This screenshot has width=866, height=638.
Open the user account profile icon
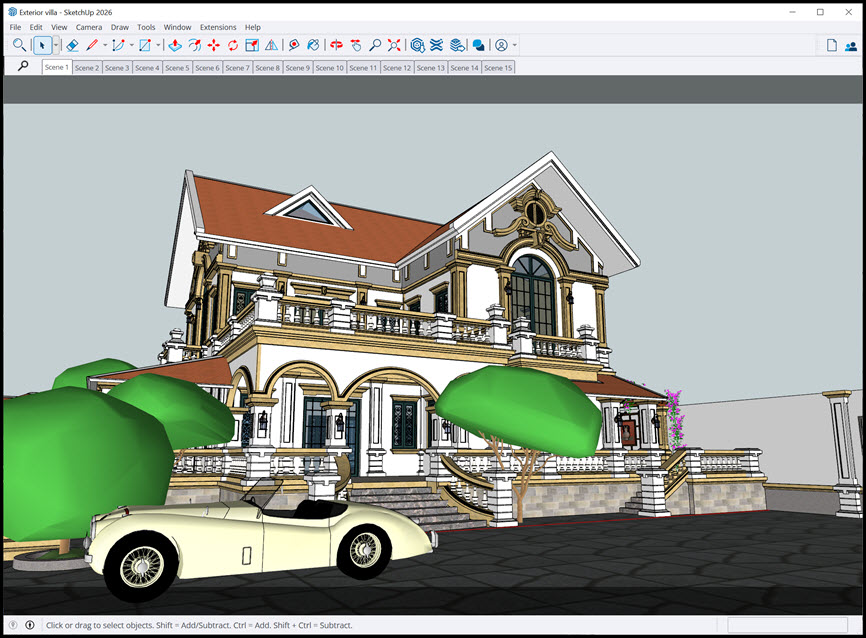coord(501,45)
